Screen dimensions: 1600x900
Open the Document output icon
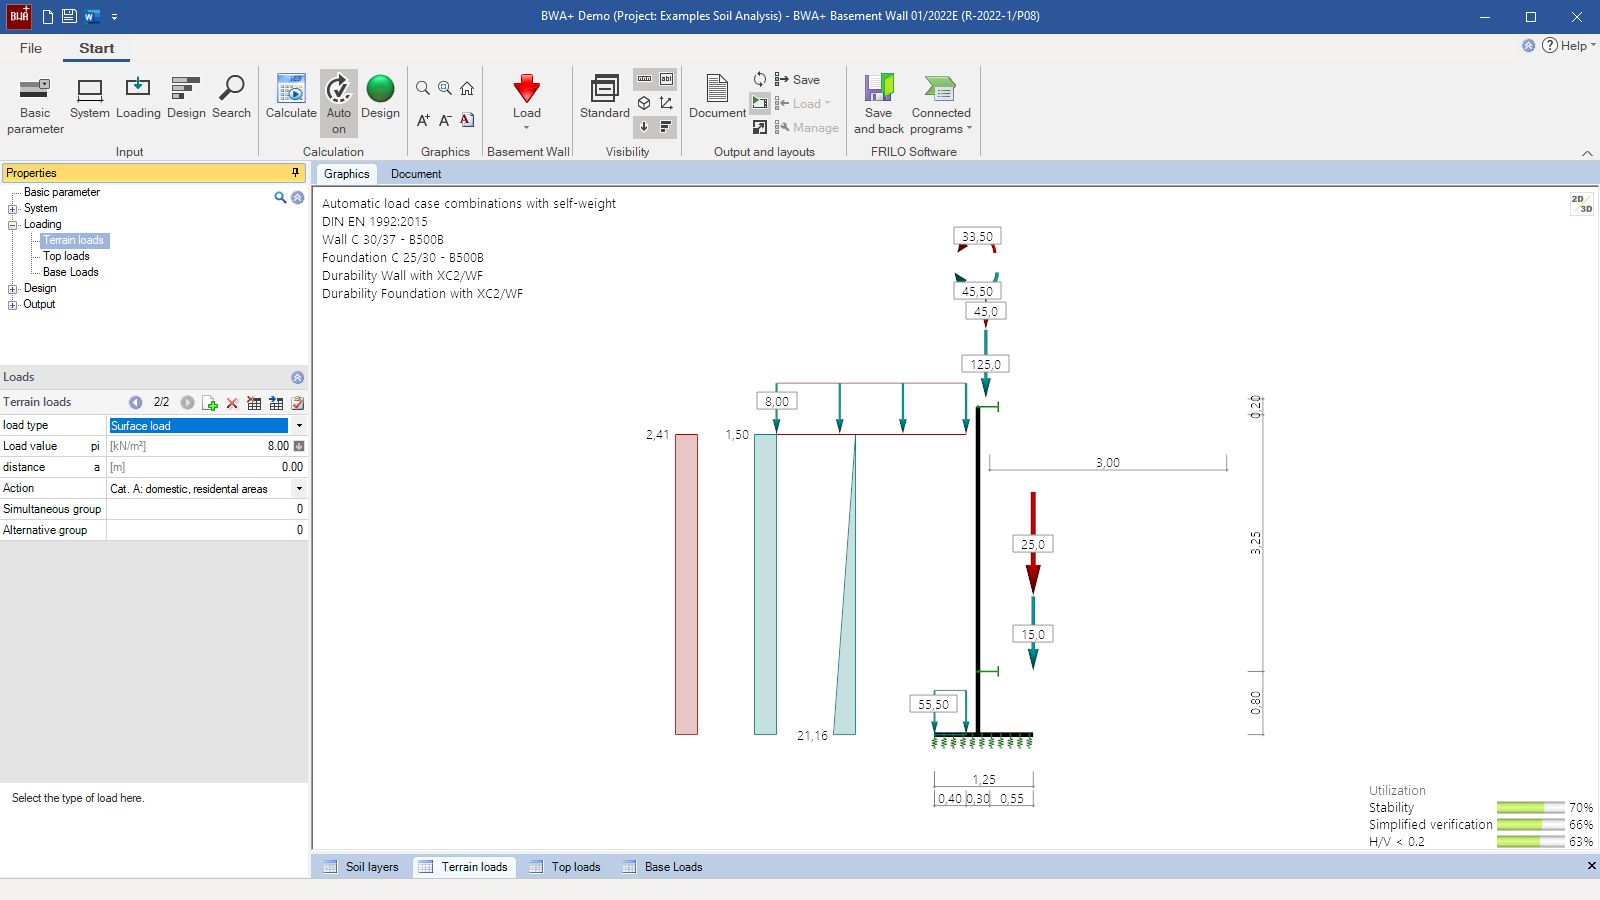pos(717,98)
